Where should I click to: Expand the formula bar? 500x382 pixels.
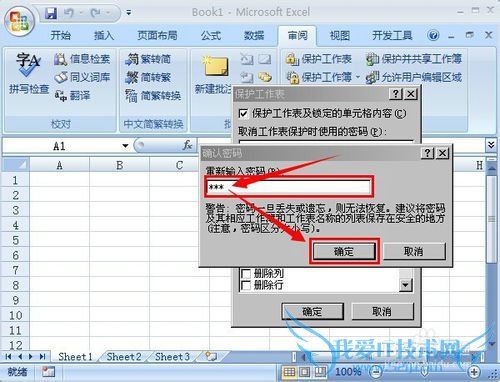click(x=491, y=145)
